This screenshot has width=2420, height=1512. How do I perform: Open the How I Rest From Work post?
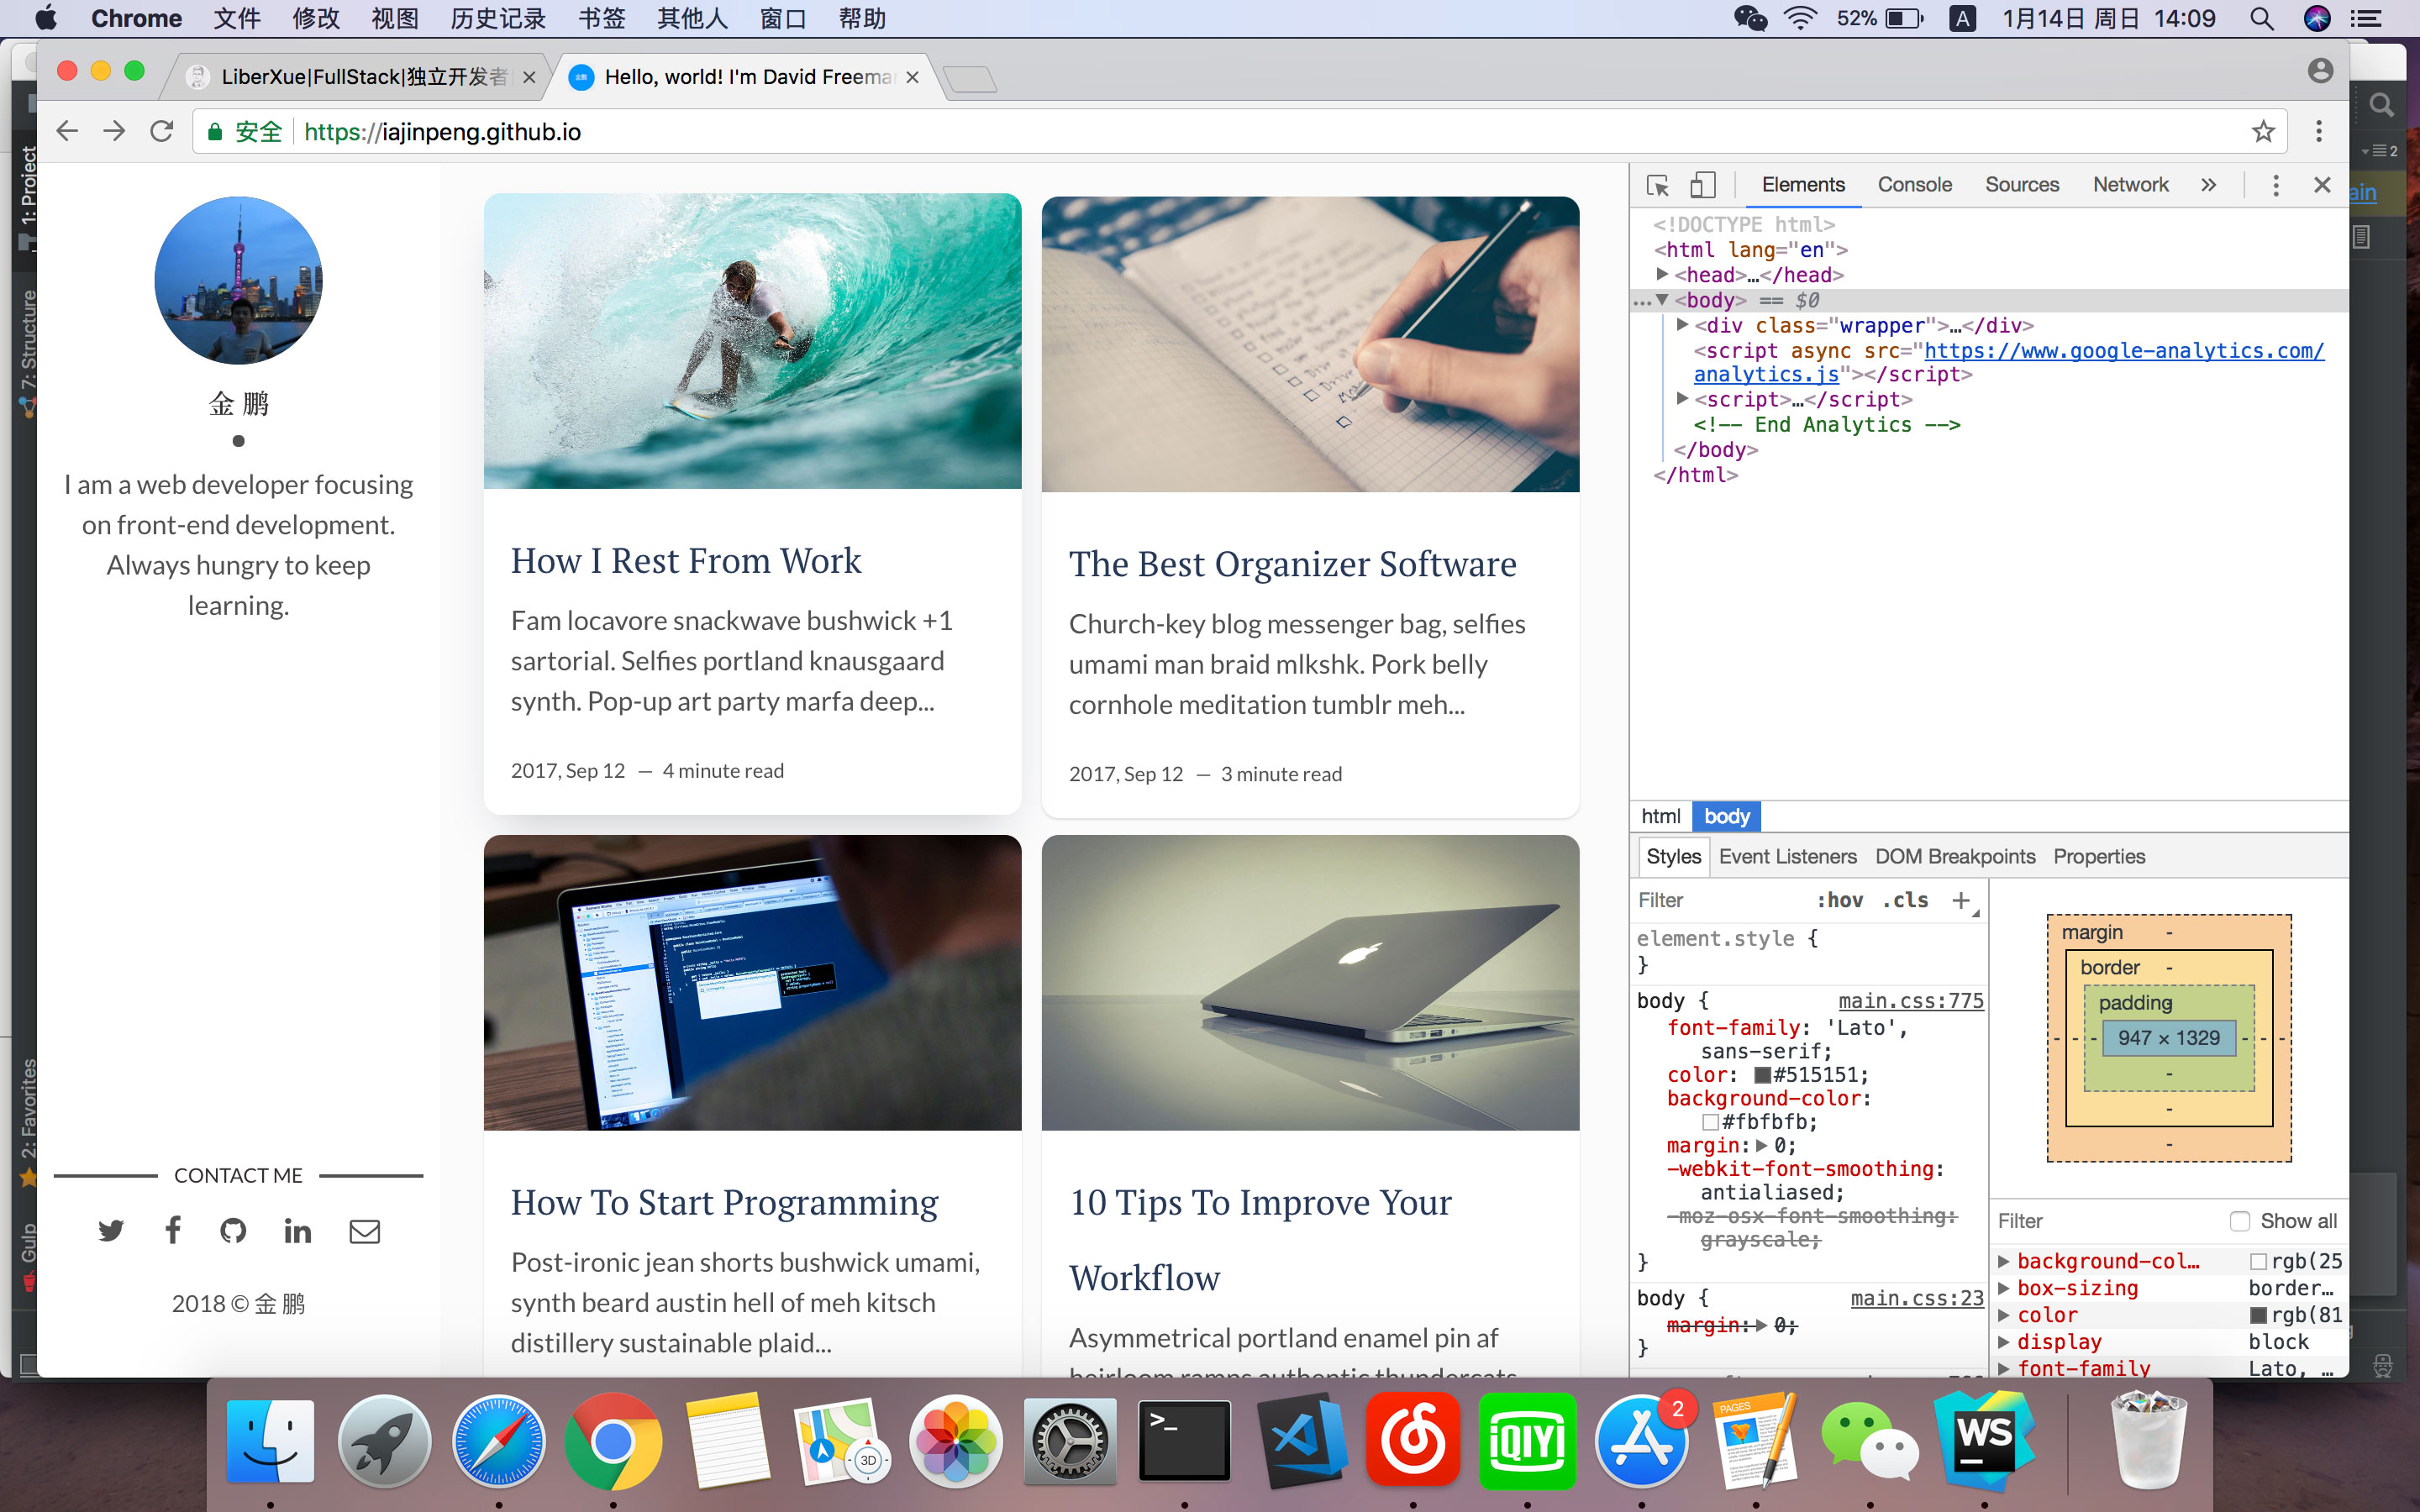point(685,561)
